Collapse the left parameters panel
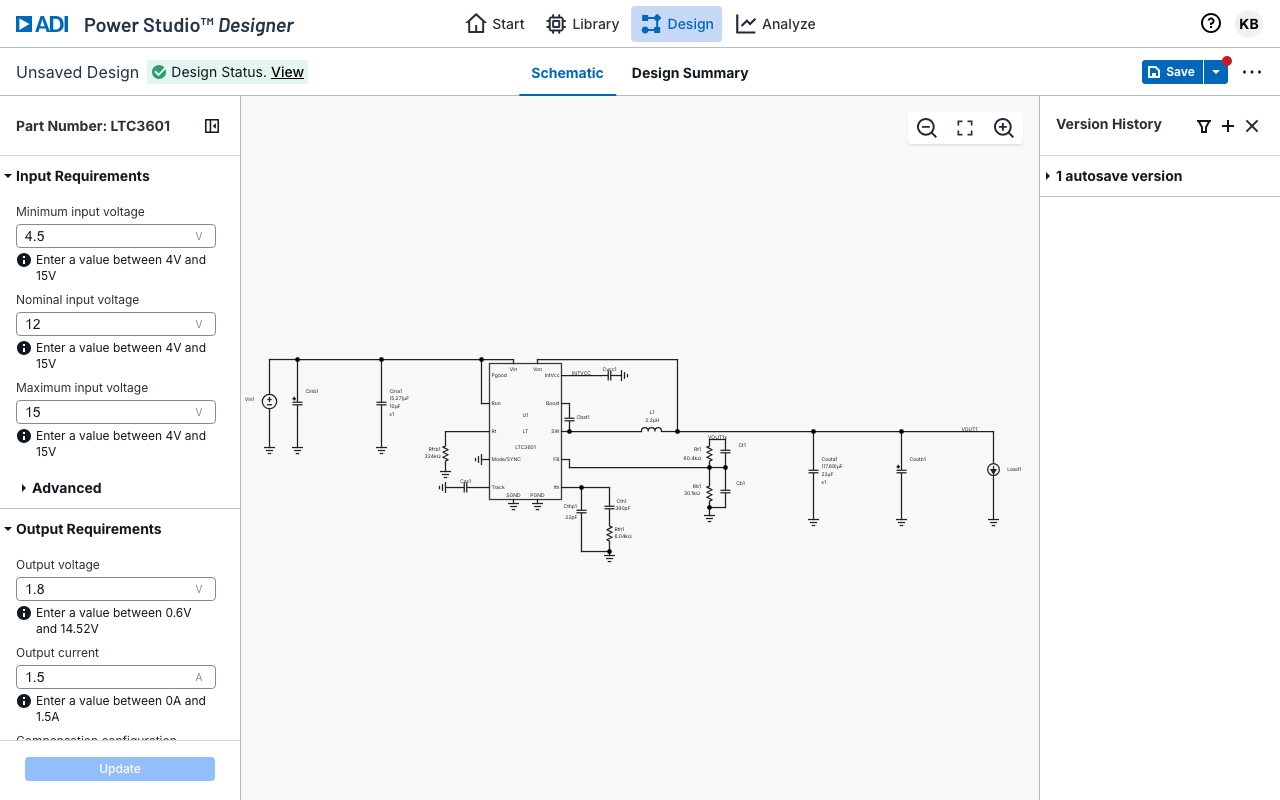The height and width of the screenshot is (800, 1280). [x=212, y=126]
